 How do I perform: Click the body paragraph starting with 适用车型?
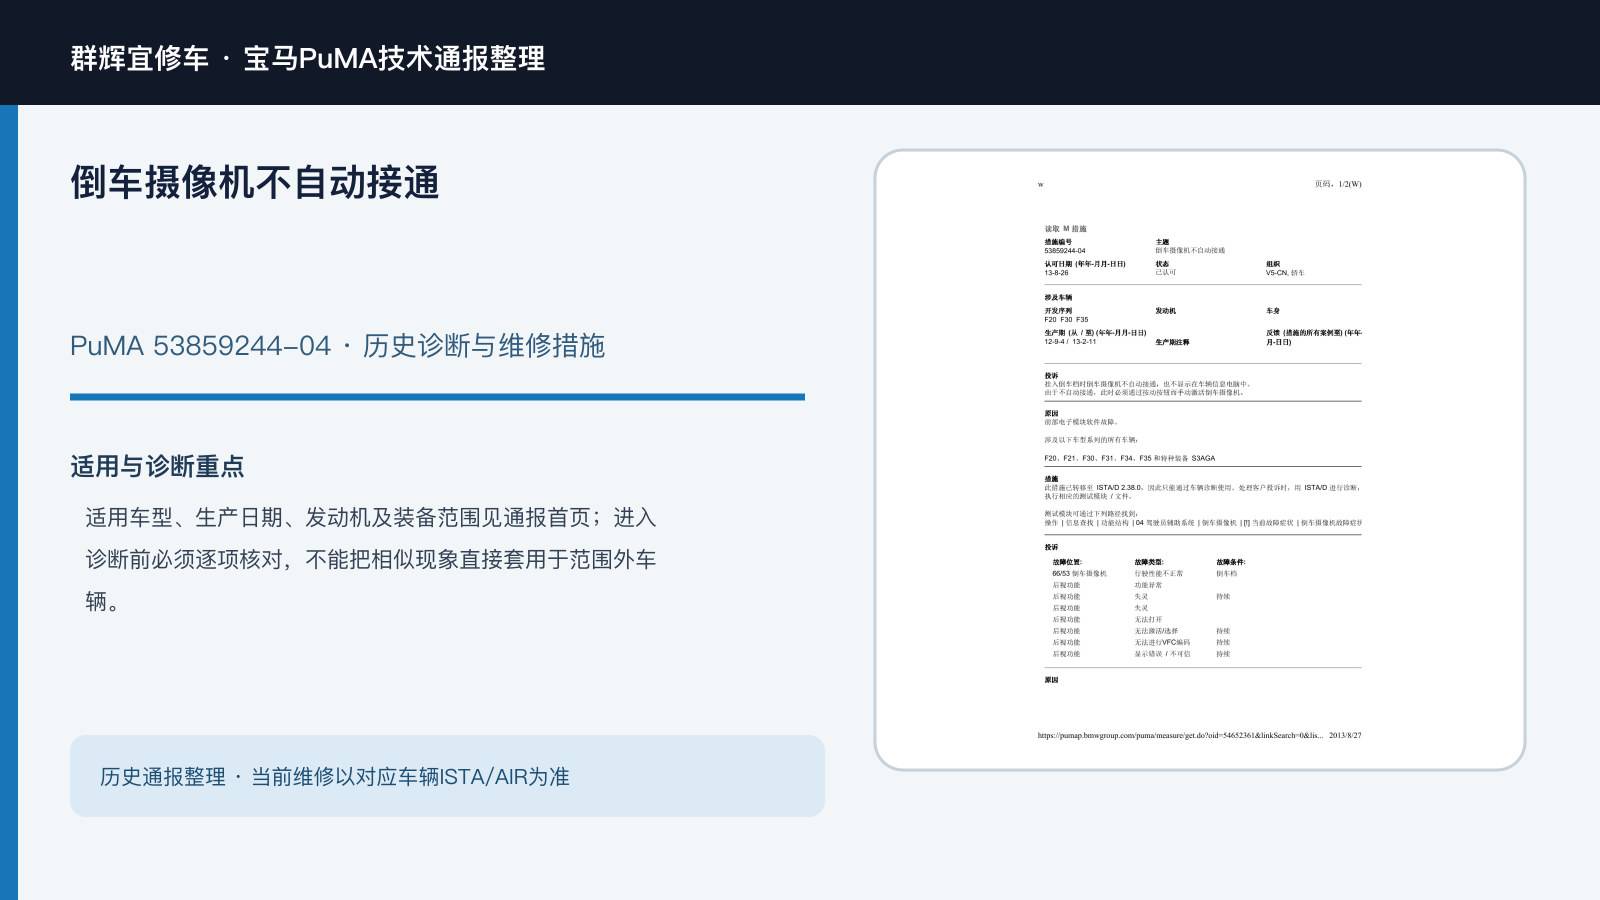click(x=371, y=559)
